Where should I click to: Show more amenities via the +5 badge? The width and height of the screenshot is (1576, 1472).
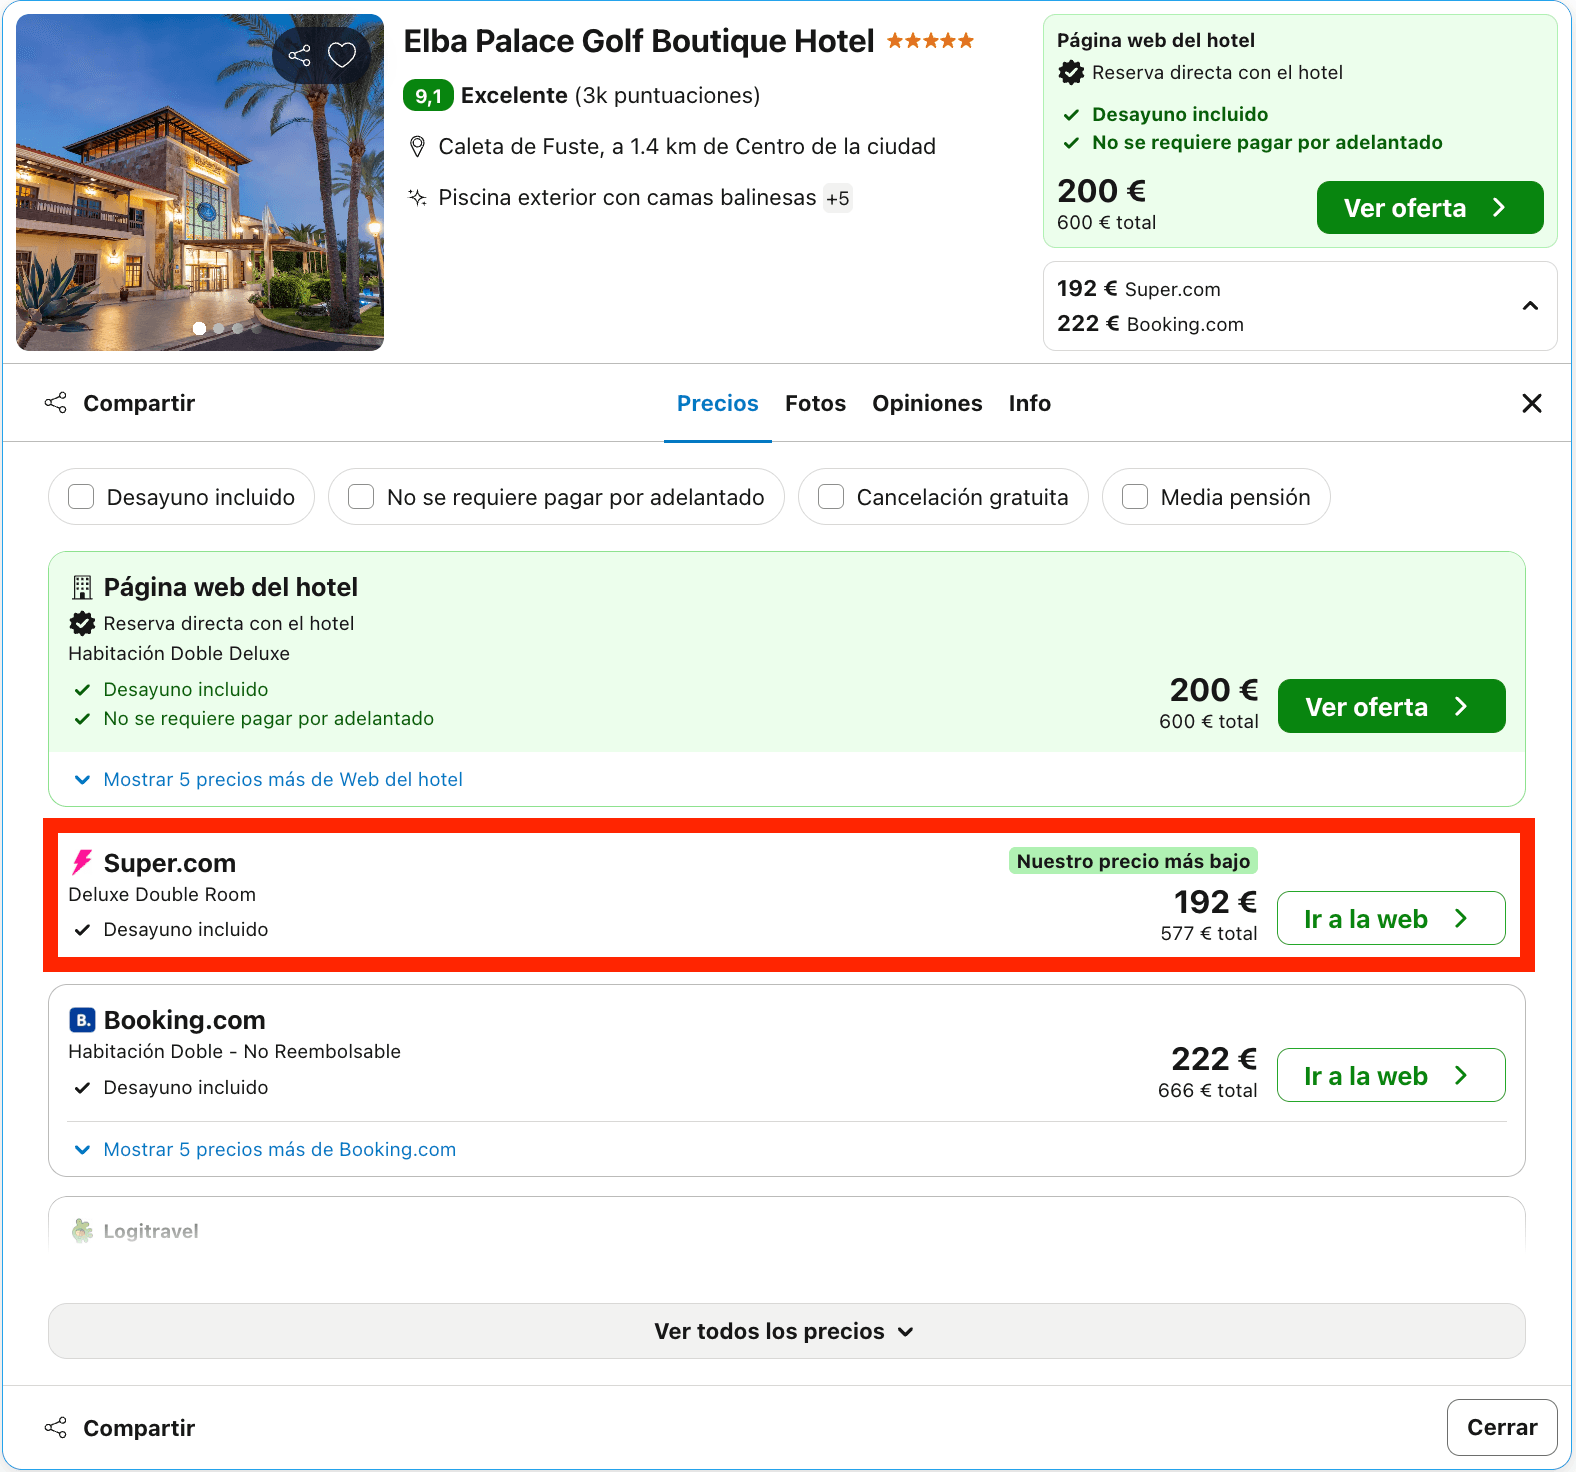[x=837, y=198]
